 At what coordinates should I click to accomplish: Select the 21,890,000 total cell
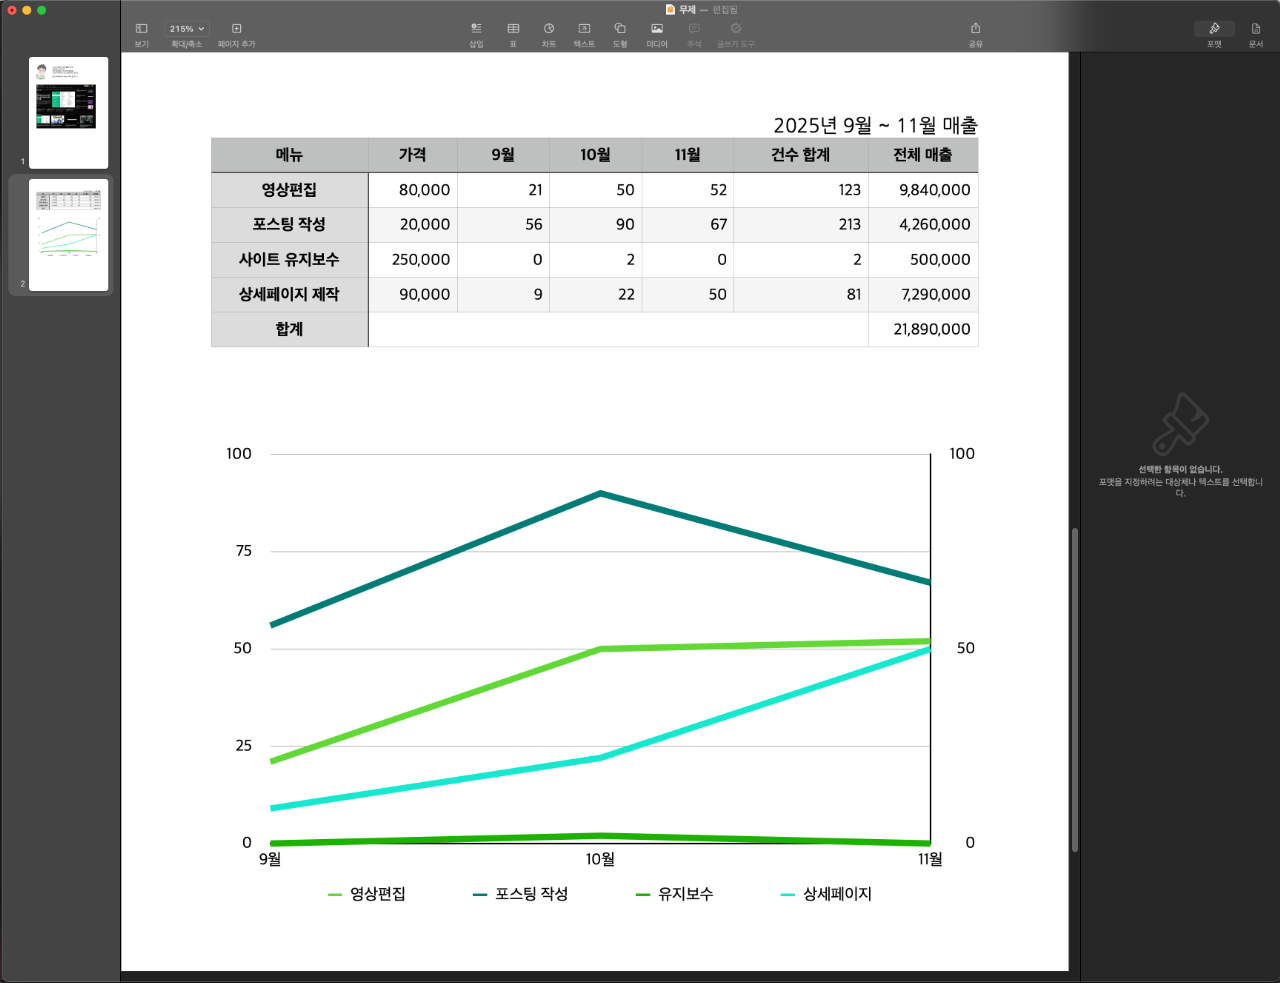pos(923,329)
